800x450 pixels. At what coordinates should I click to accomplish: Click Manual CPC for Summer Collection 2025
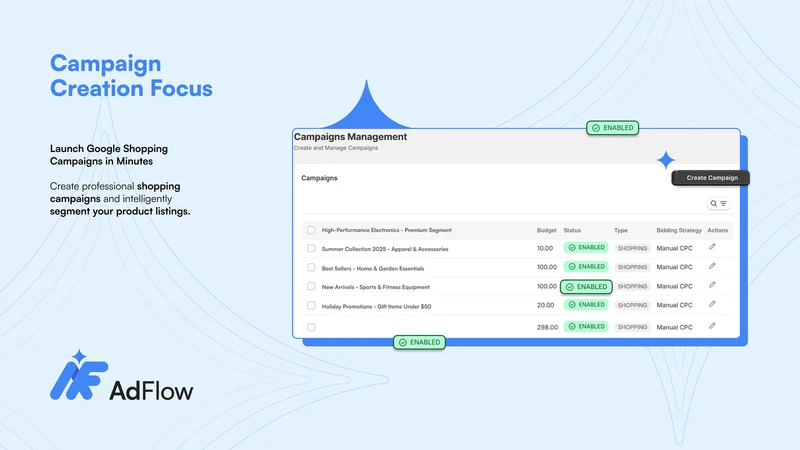[674, 248]
